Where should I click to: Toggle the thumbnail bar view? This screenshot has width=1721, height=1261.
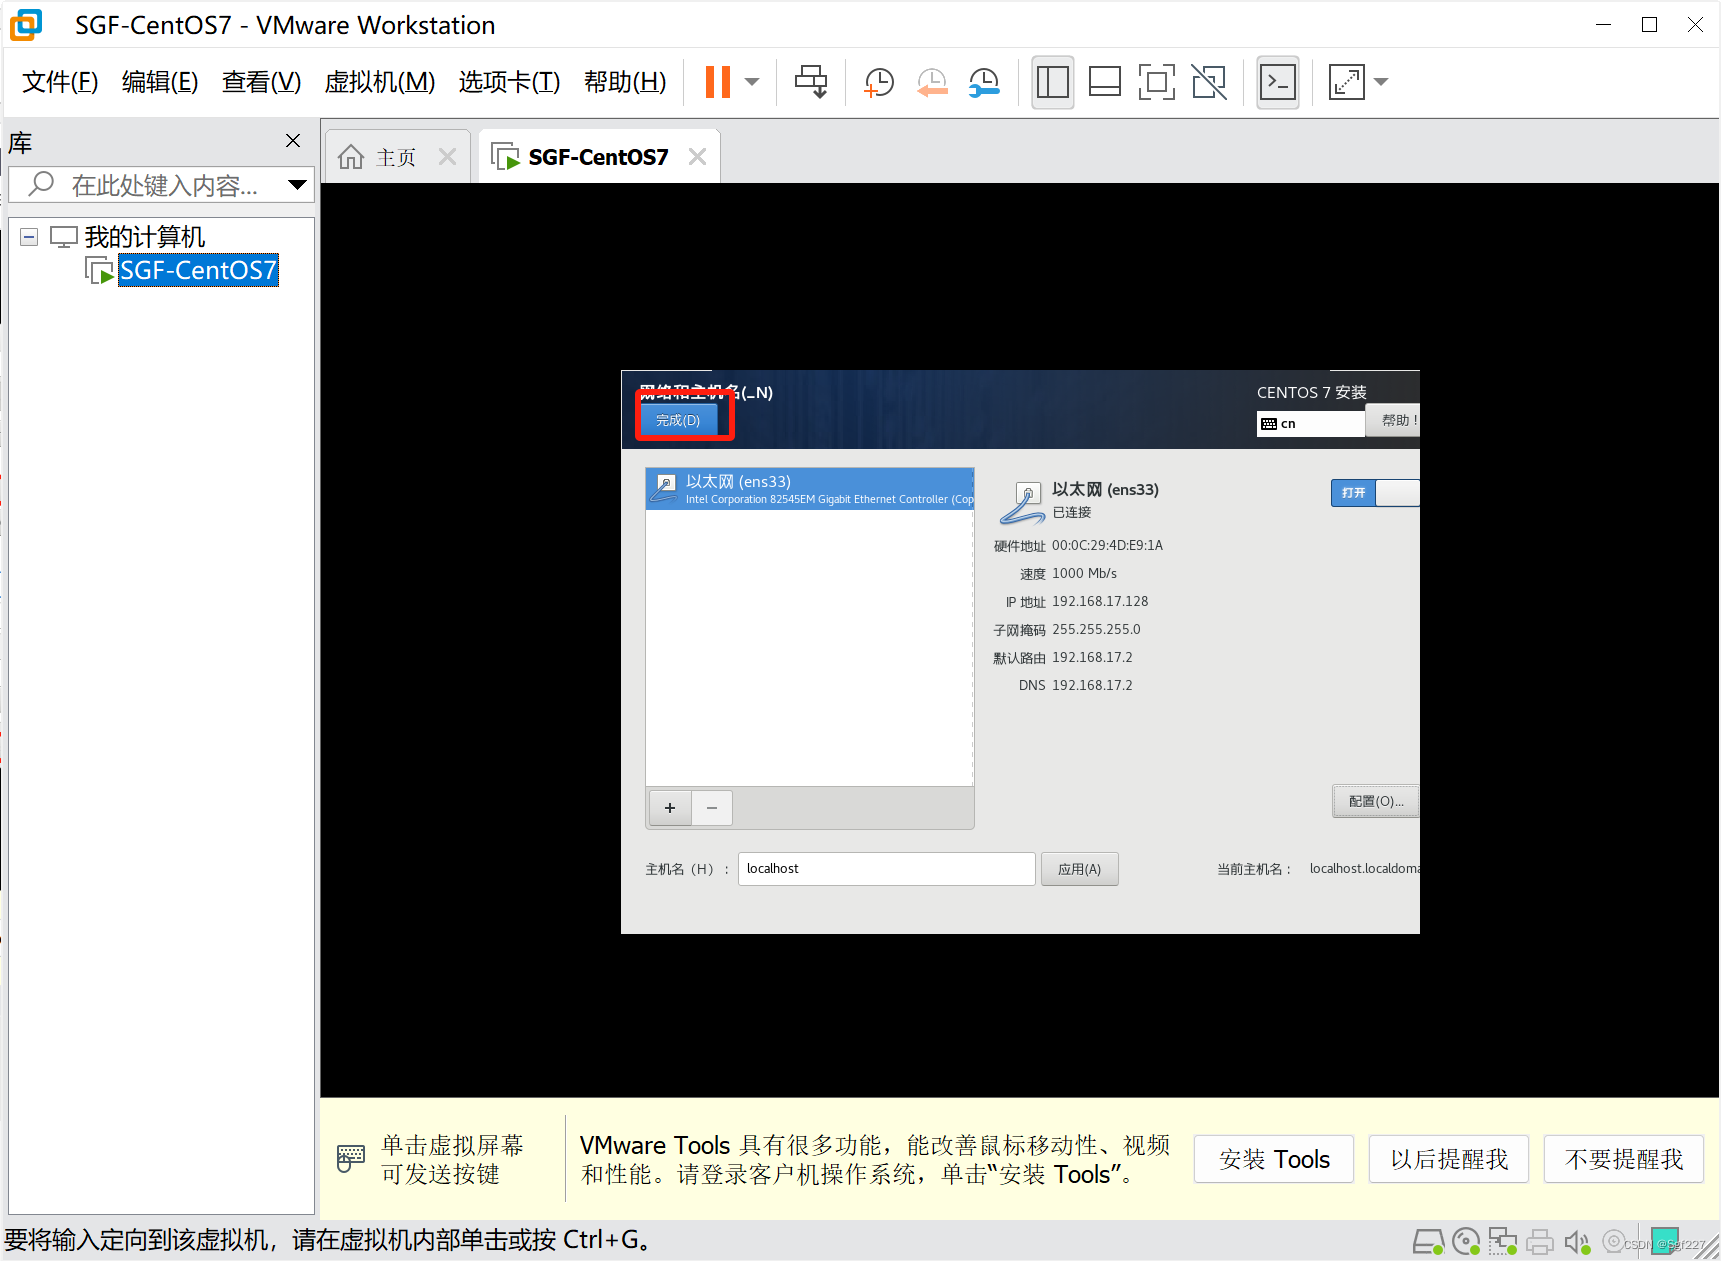[x=1104, y=82]
